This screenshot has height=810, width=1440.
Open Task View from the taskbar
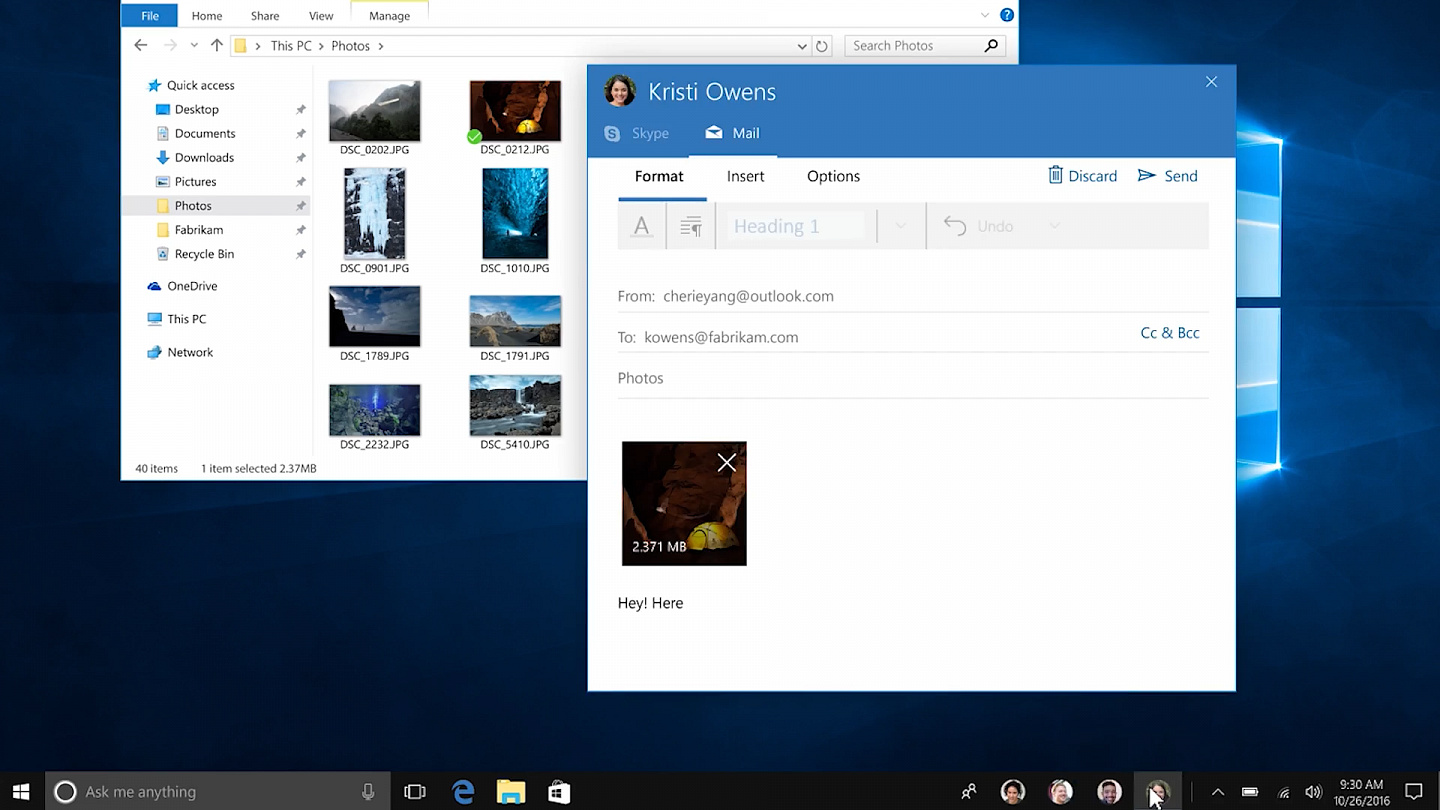(415, 792)
